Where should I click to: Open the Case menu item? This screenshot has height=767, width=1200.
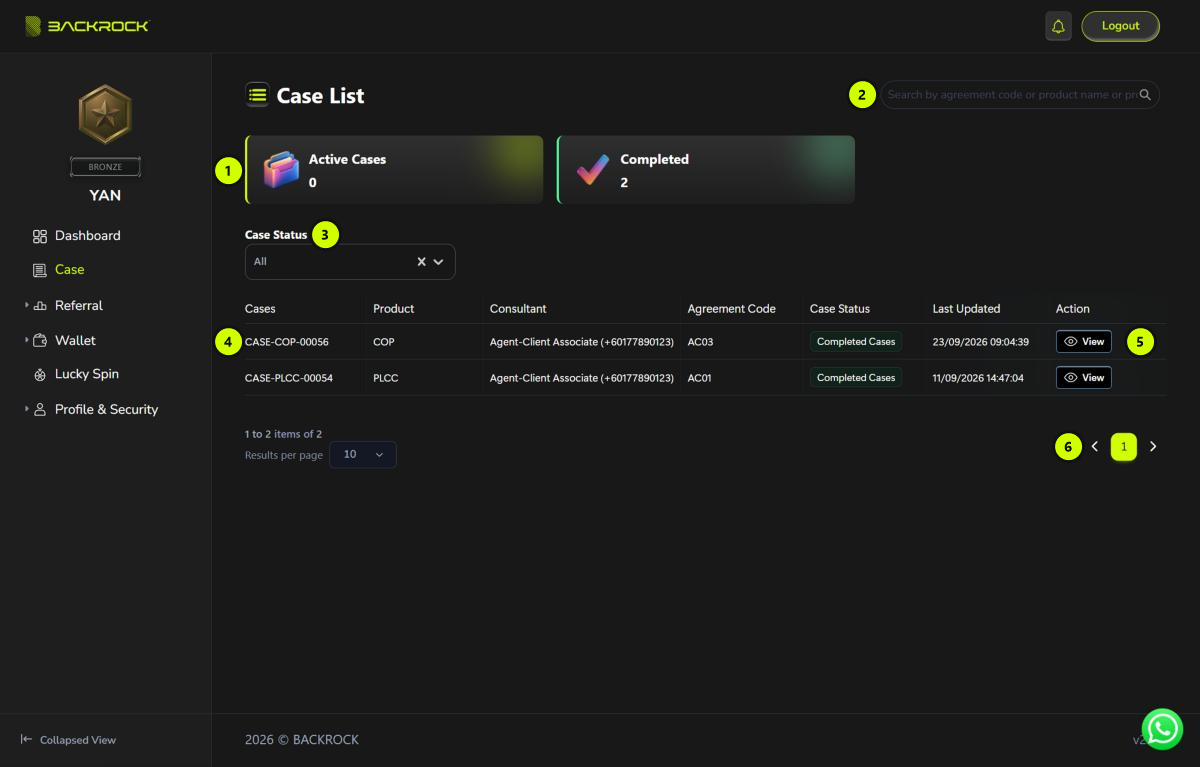[69, 270]
